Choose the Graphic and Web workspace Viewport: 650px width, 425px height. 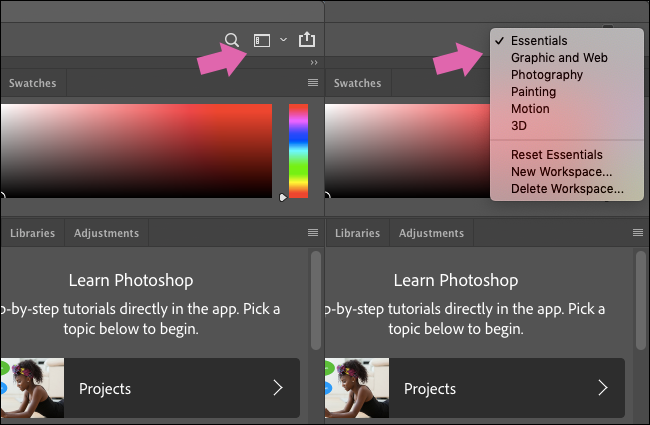click(559, 58)
